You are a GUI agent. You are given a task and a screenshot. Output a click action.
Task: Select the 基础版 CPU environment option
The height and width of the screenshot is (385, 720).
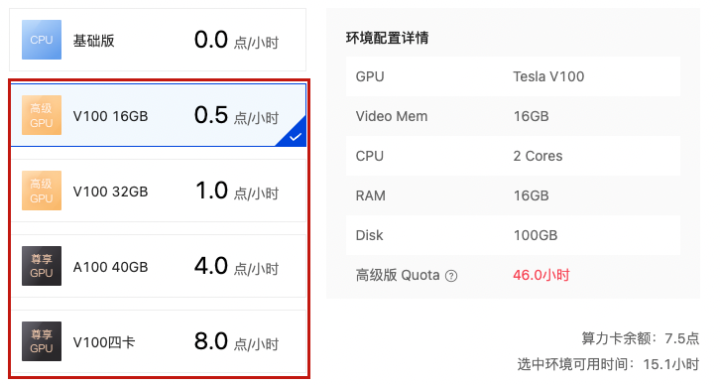coord(158,40)
